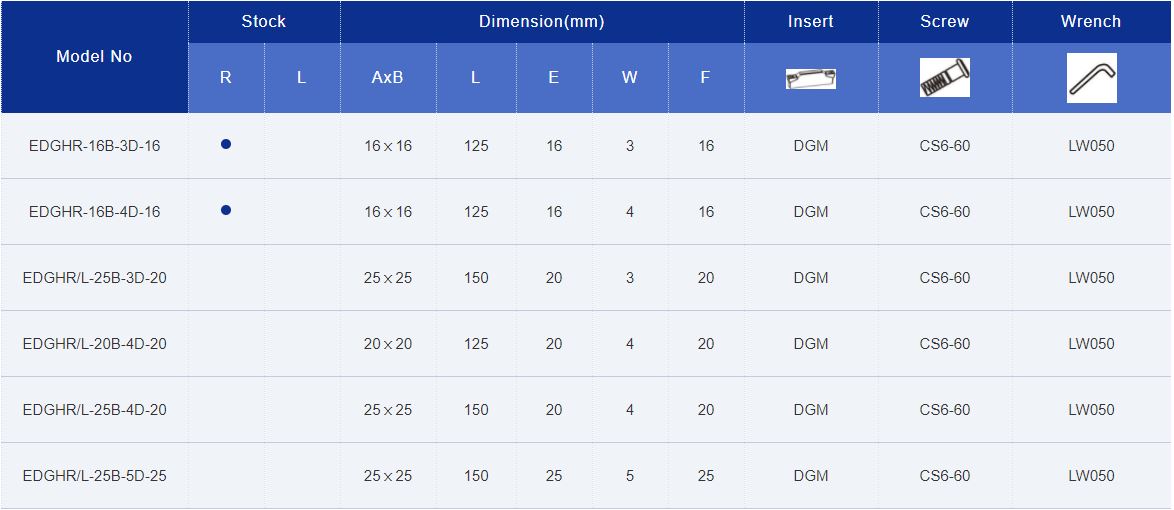1174x510 pixels.
Task: Select model EDGHR-16B-3D-16
Action: click(x=95, y=146)
